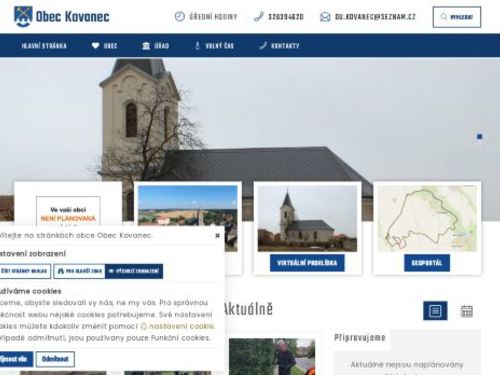Click the icon beside Volný čas menu
This screenshot has width=500, height=375.
click(197, 46)
